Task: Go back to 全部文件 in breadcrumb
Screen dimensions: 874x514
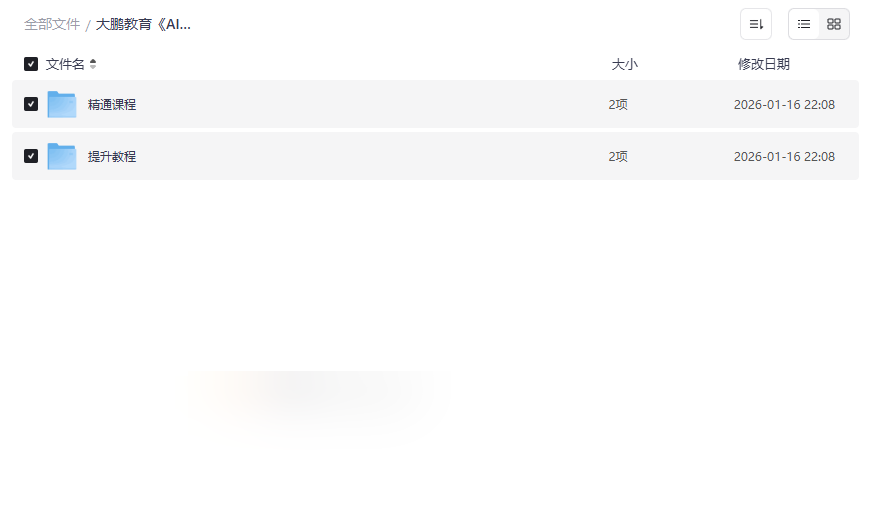Action: tap(52, 24)
